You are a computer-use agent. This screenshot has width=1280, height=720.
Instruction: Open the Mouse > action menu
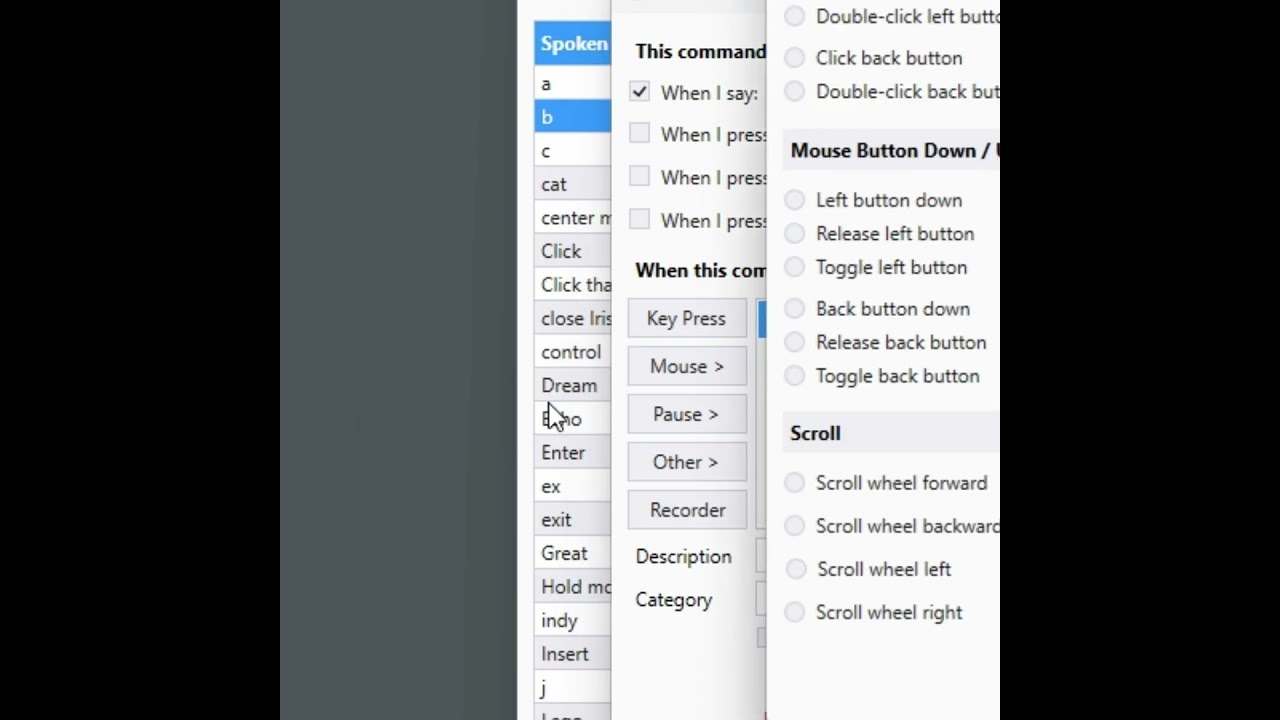click(x=687, y=366)
